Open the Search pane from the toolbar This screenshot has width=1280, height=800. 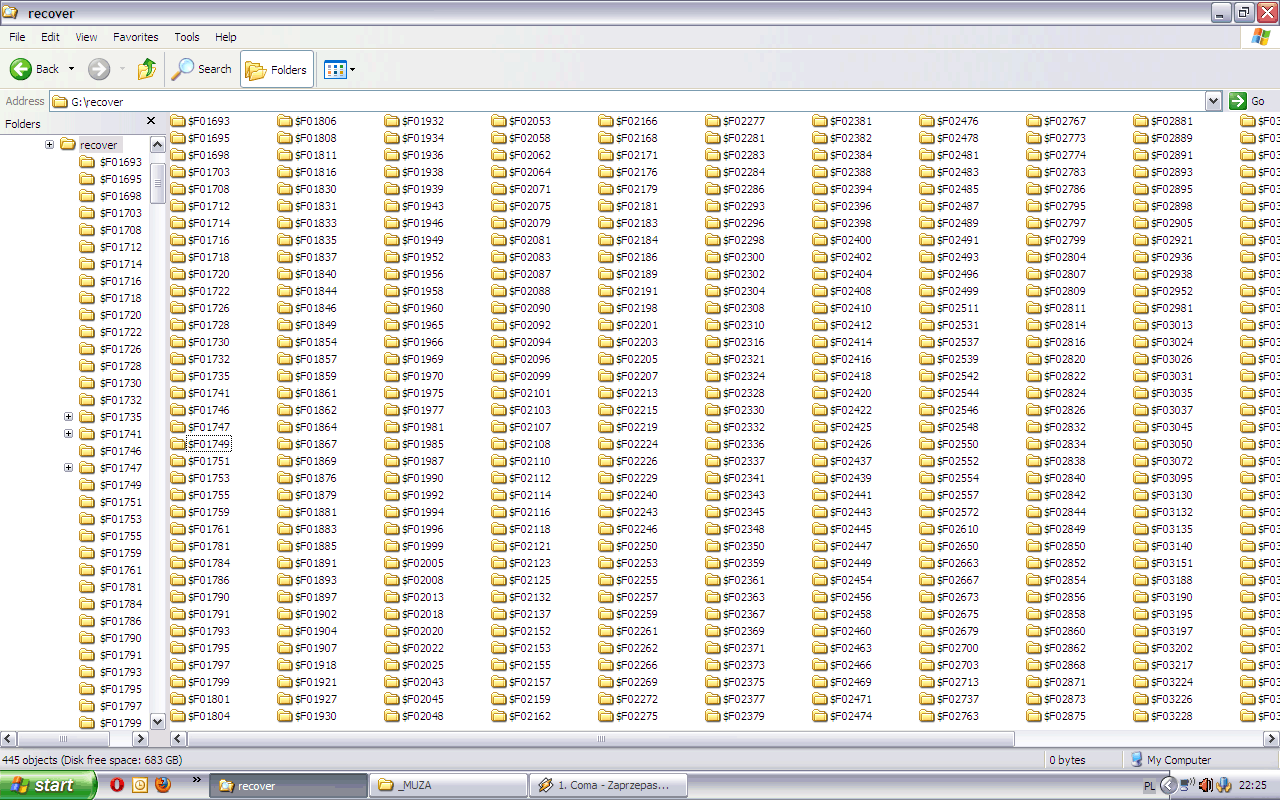point(202,69)
